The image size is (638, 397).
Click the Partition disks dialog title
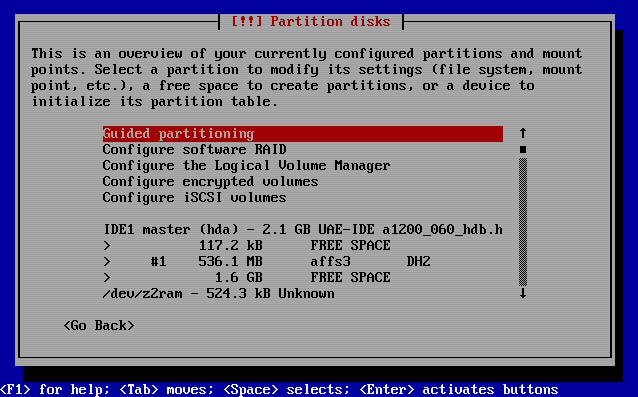[x=311, y=21]
